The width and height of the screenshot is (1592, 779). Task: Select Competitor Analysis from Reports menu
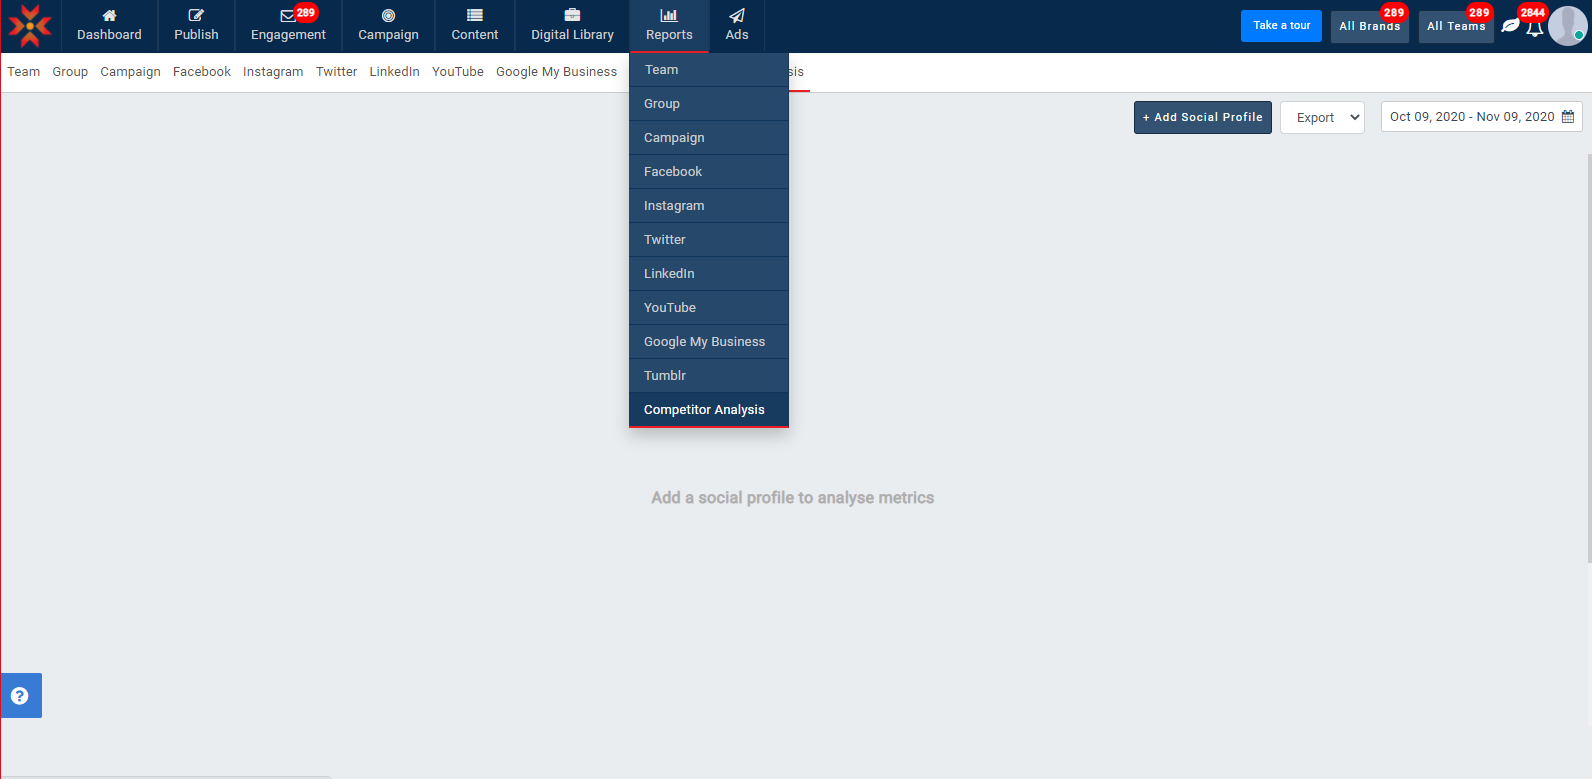(x=704, y=410)
